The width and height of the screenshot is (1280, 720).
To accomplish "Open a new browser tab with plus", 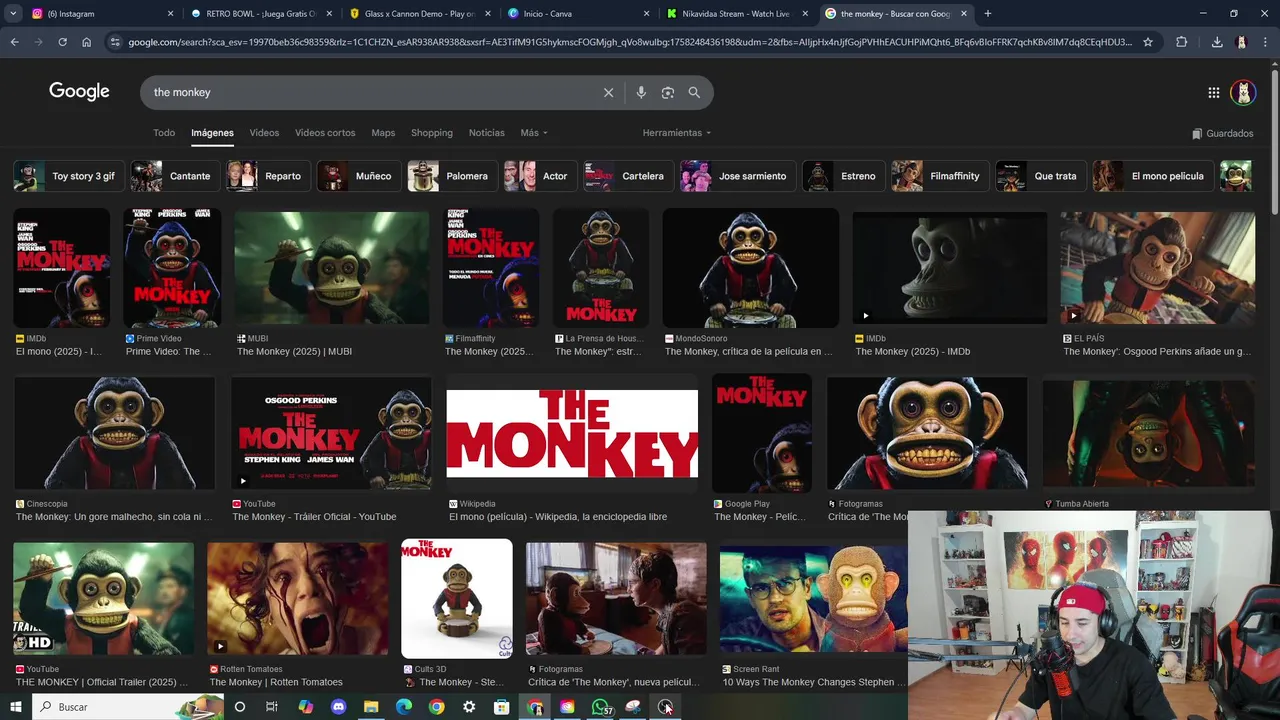I will point(988,14).
